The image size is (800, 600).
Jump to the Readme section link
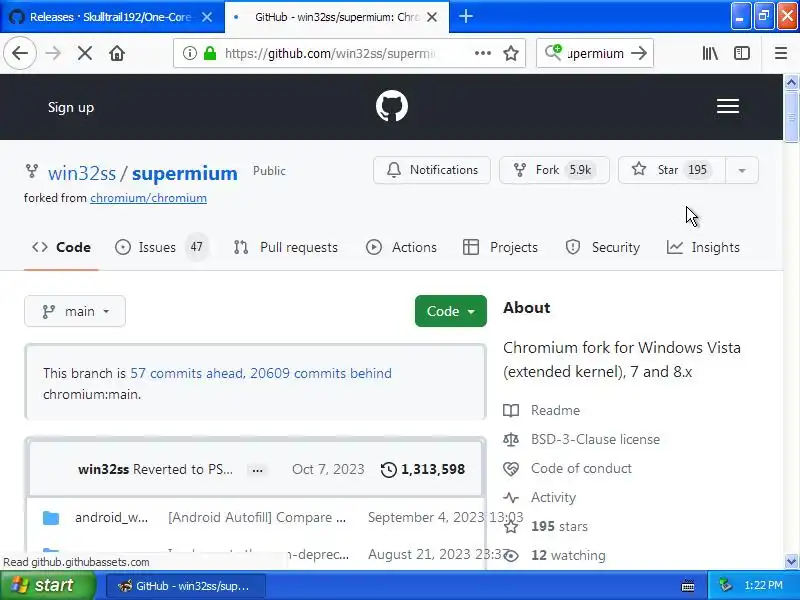(x=541, y=410)
